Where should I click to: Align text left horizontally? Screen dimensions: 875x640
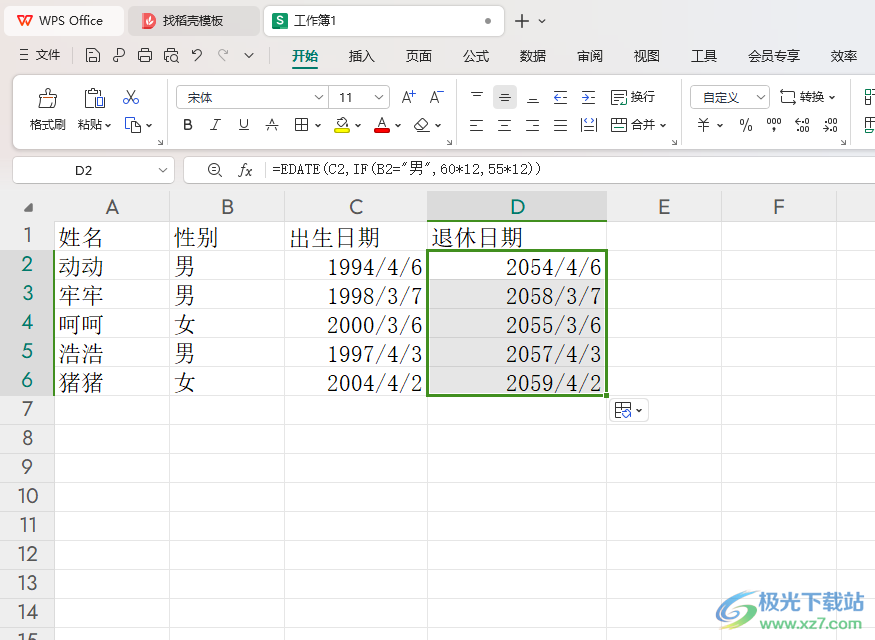click(477, 125)
